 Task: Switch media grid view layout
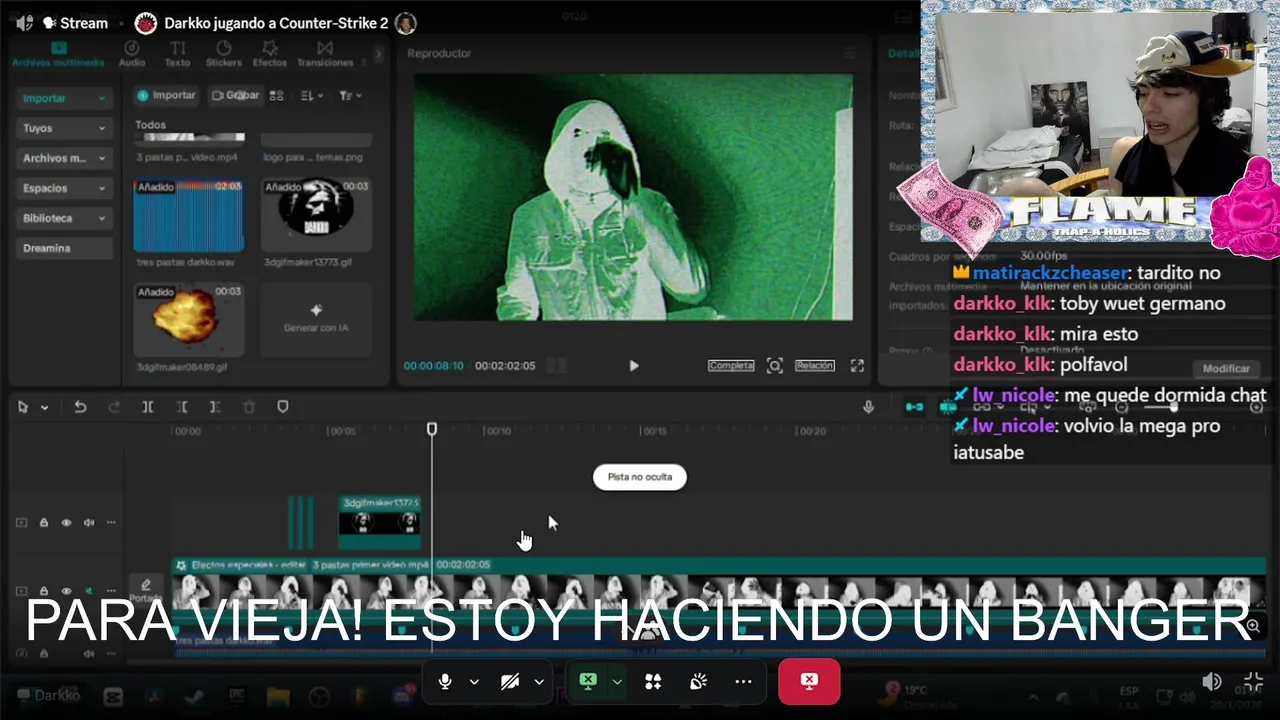[277, 96]
